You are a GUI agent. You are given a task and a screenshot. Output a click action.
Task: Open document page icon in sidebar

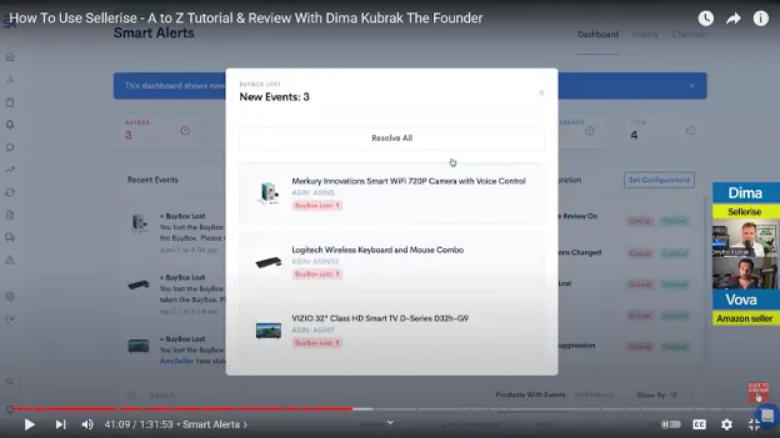pos(10,215)
